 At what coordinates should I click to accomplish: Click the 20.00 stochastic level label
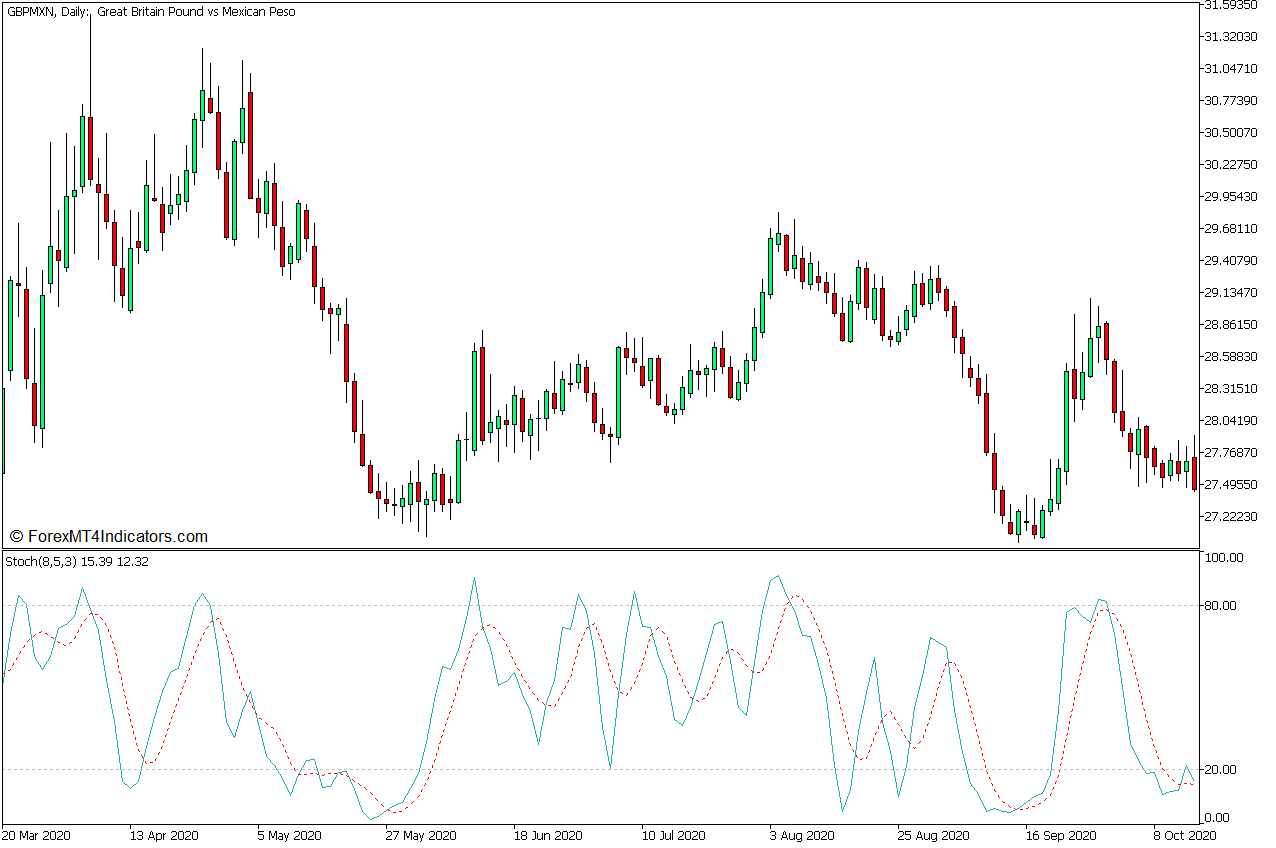[x=1222, y=770]
